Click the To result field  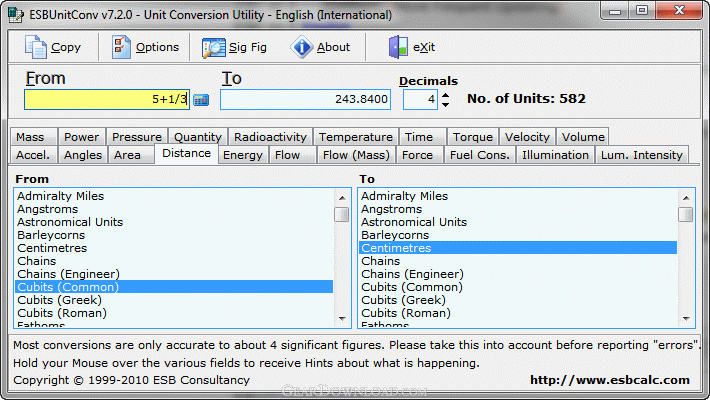point(306,100)
